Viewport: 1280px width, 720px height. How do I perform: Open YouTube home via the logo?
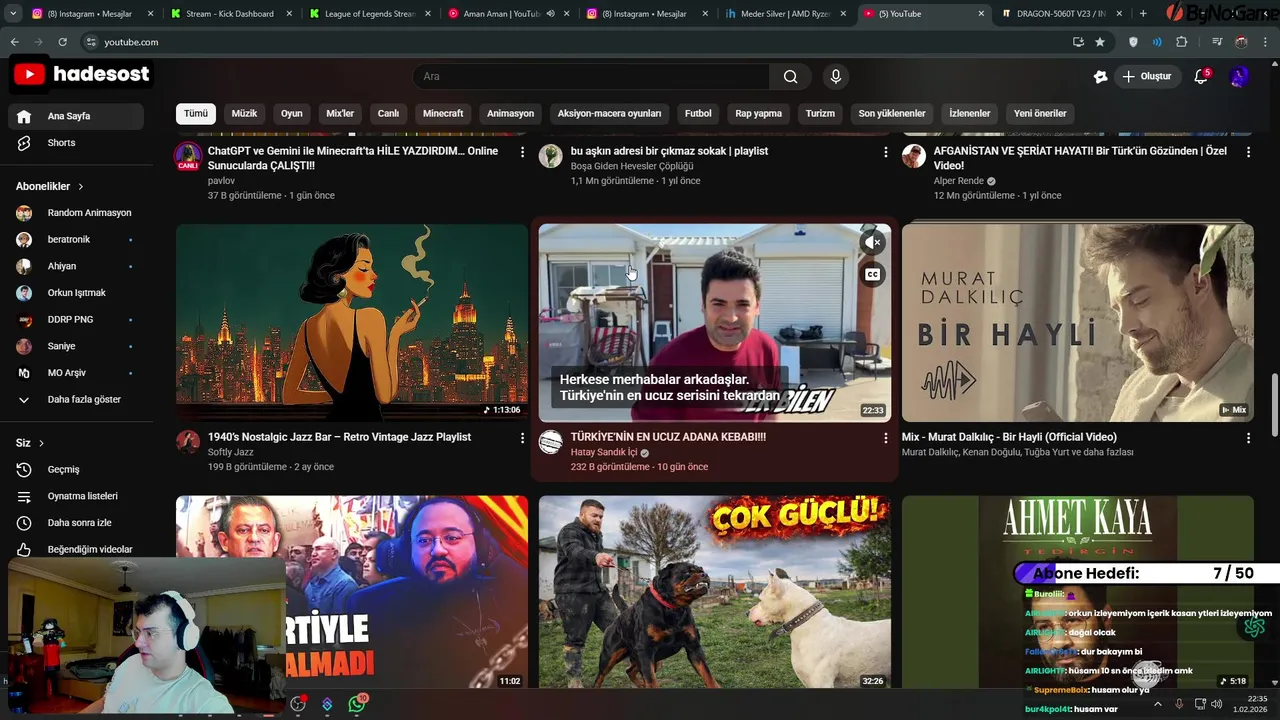tap(83, 74)
